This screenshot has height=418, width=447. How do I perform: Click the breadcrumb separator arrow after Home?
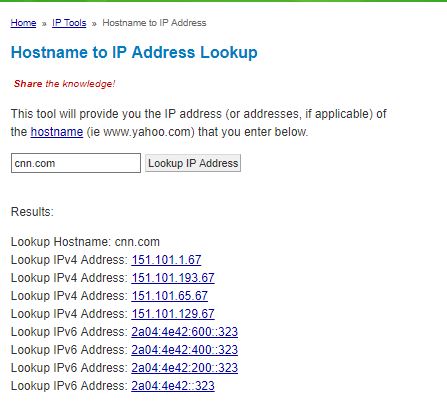44,24
